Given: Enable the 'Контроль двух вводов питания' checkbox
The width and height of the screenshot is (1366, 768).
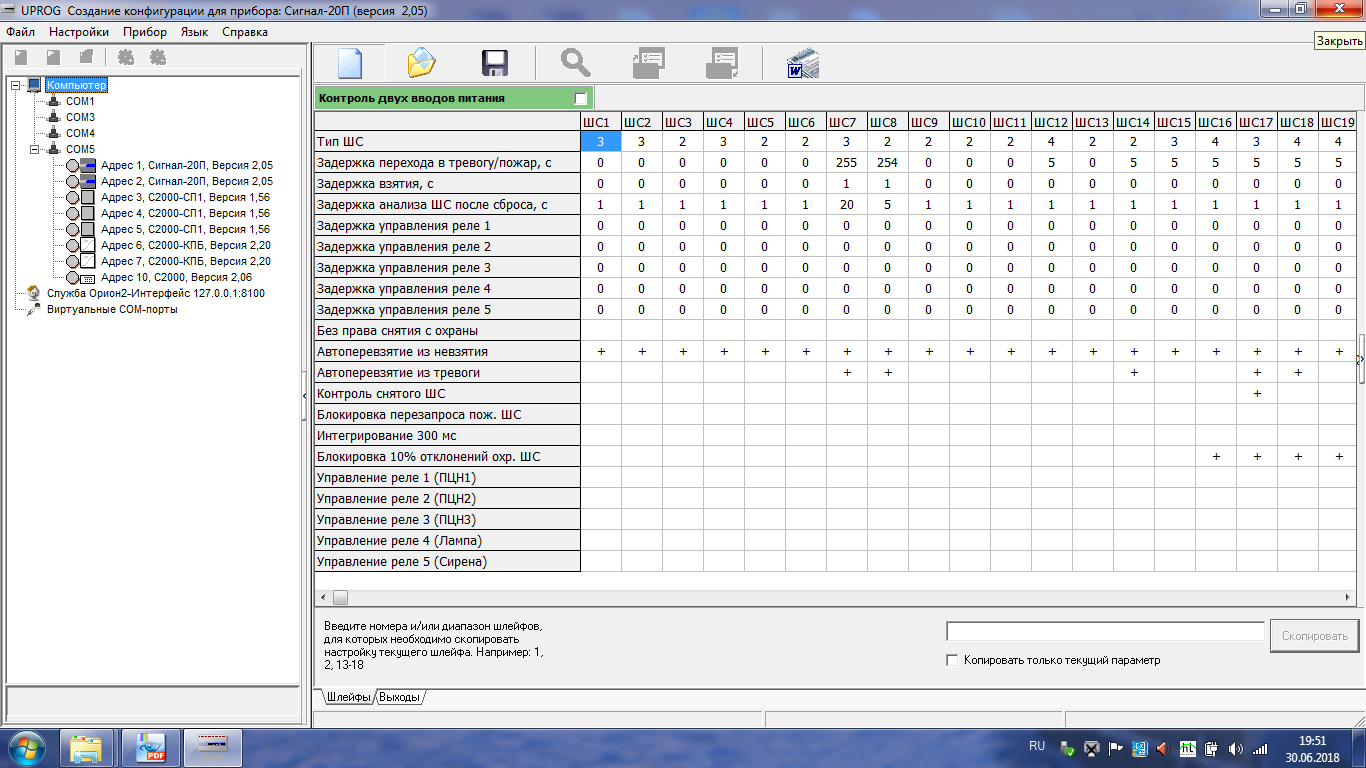Looking at the screenshot, I should (x=580, y=98).
